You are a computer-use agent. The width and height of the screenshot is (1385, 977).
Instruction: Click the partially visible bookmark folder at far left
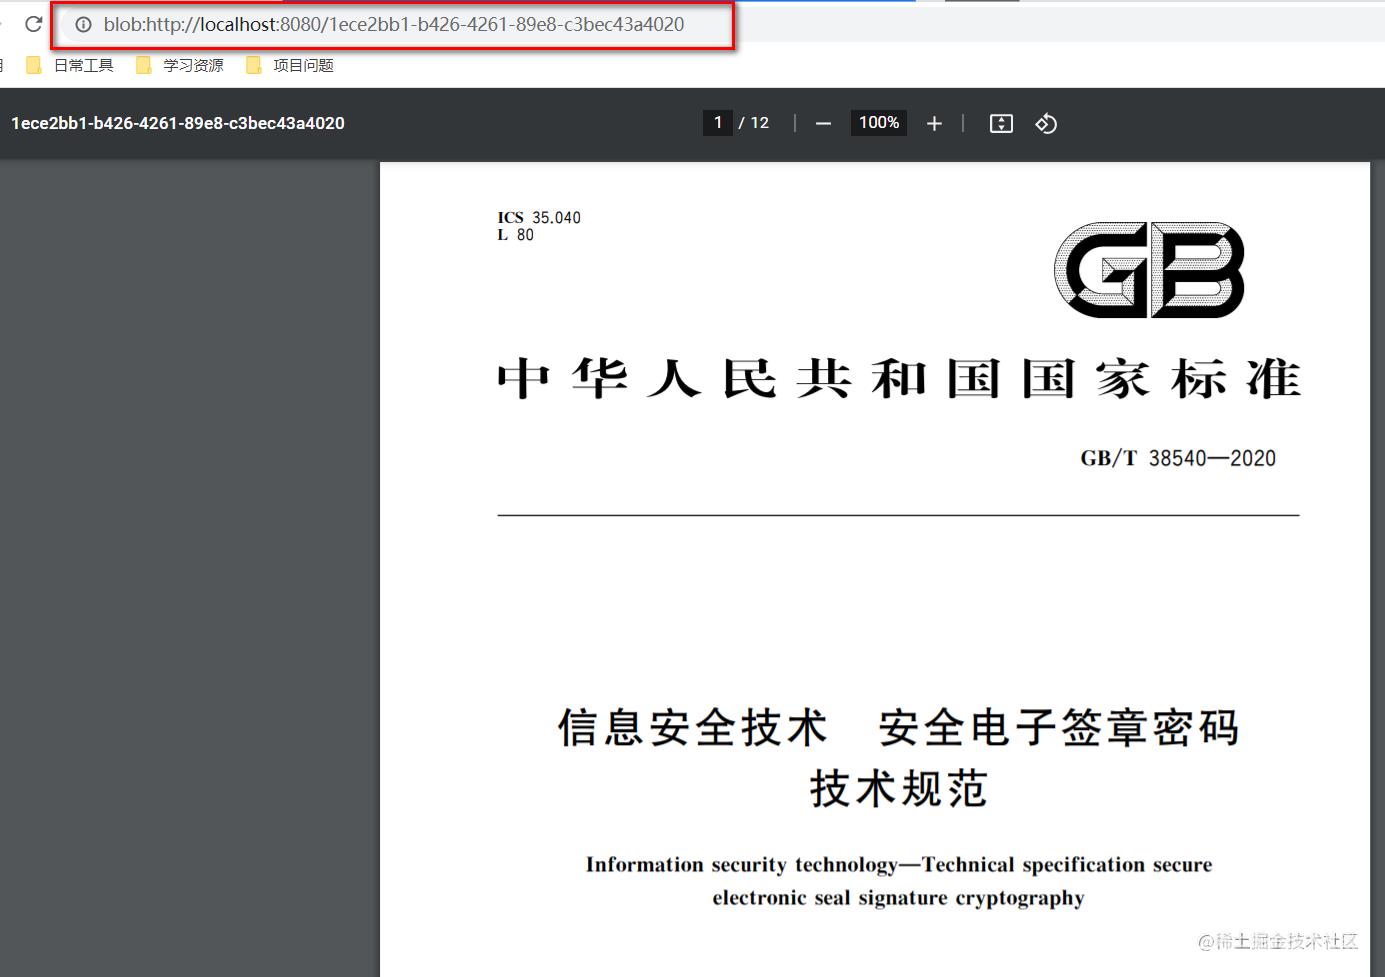4,64
